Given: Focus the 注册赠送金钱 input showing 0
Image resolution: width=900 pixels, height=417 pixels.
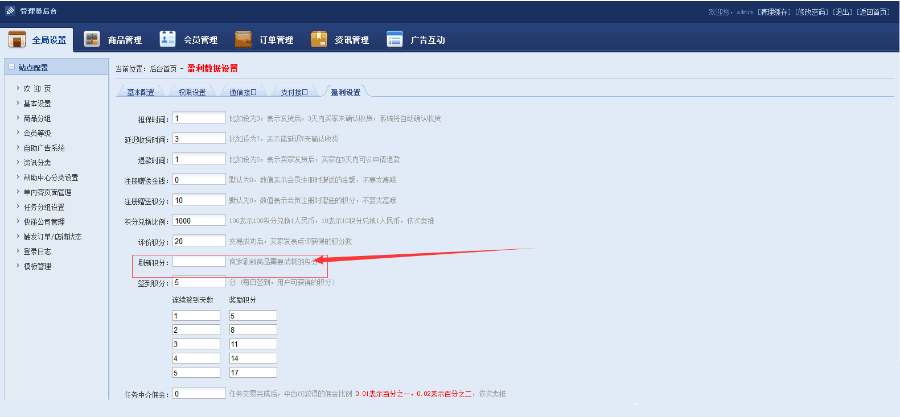Looking at the screenshot, I should pyautogui.click(x=199, y=180).
